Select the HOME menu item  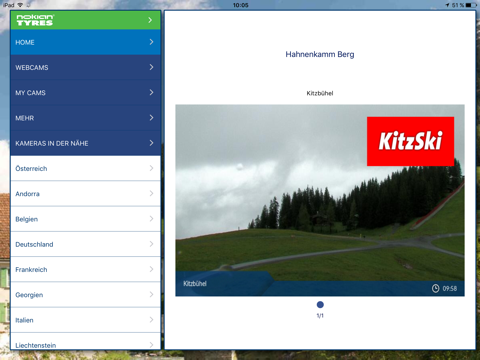pyautogui.click(x=85, y=42)
